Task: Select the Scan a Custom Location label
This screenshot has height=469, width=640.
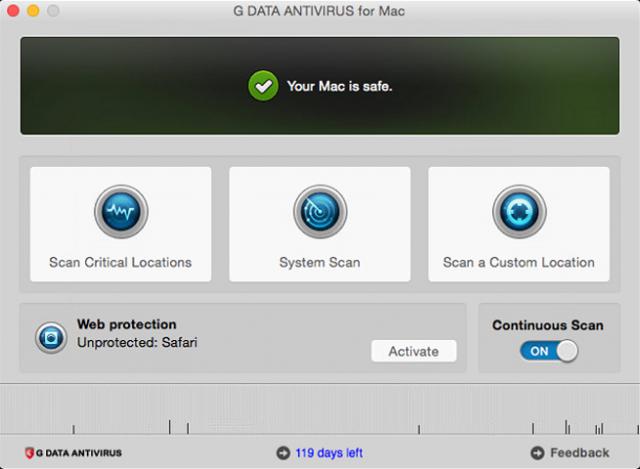Action: click(519, 262)
